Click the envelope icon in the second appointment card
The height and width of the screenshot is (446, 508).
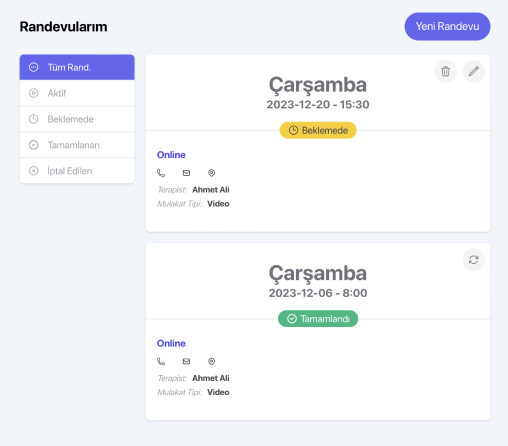[x=186, y=361]
